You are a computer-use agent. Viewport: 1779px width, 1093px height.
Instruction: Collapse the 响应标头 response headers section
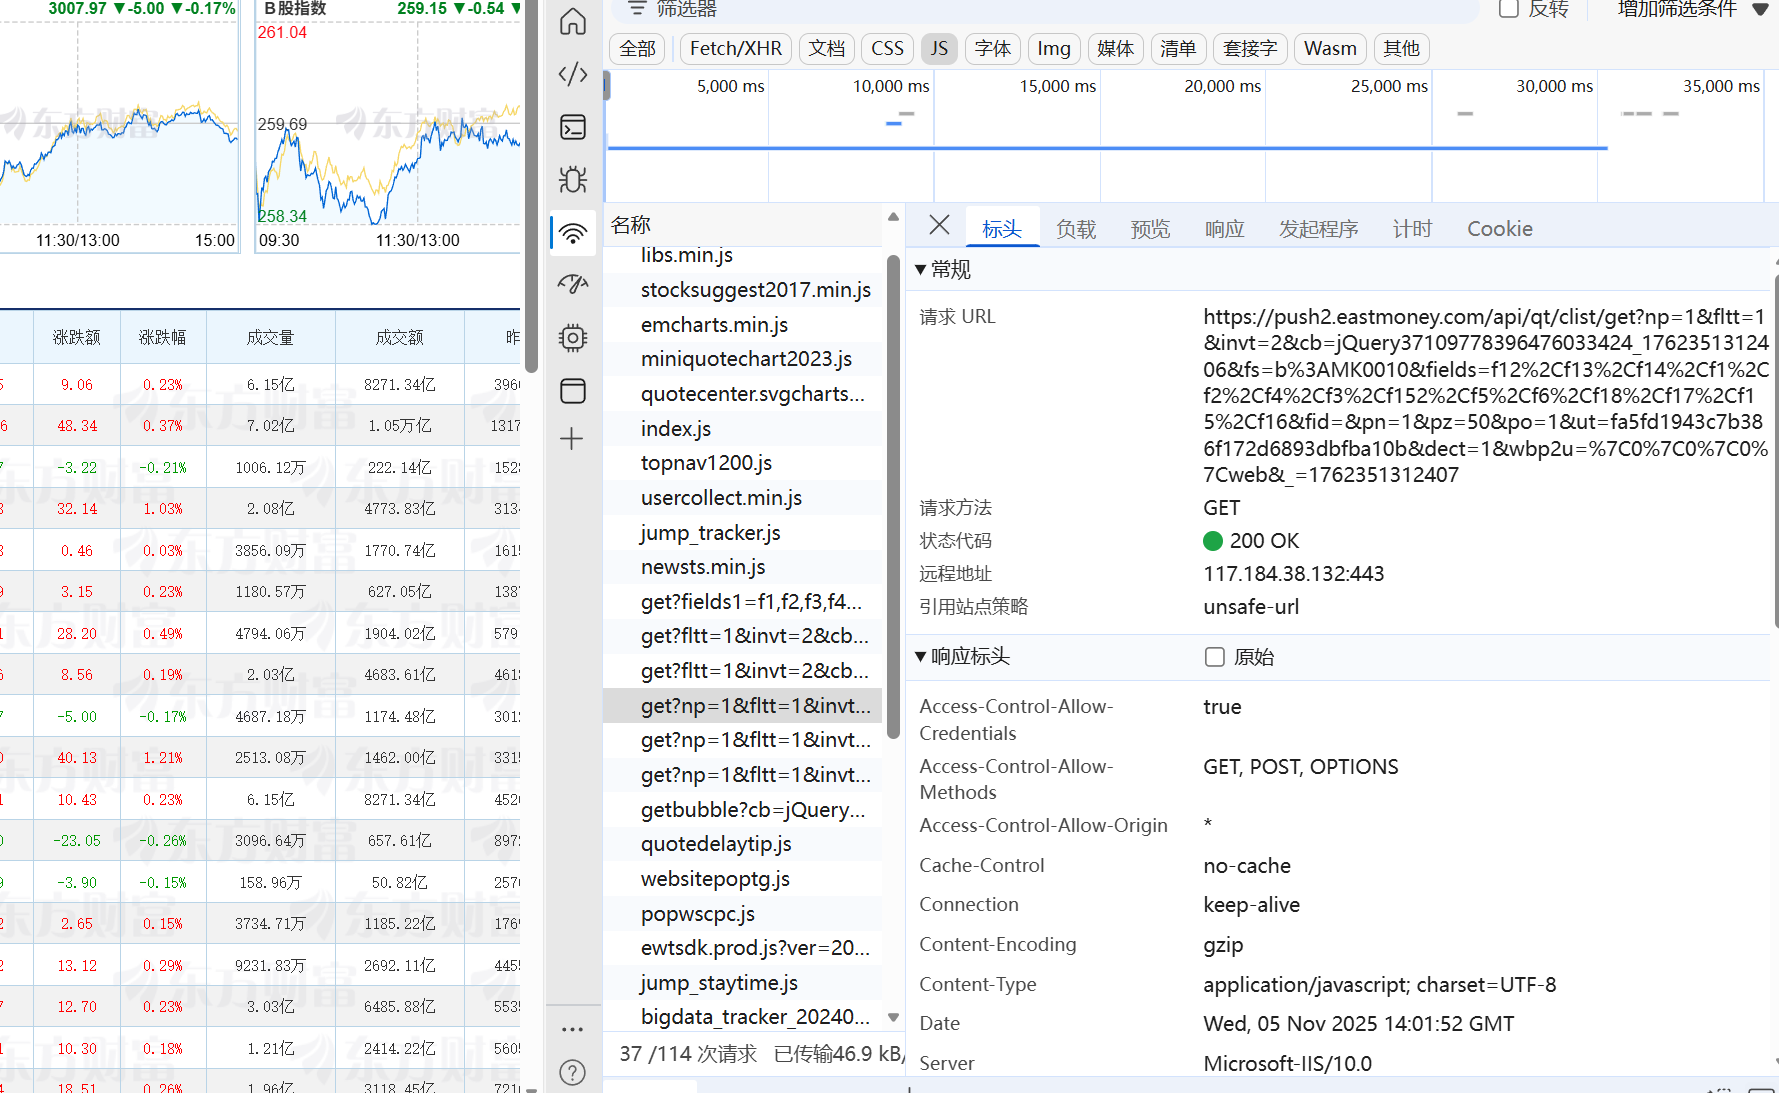click(x=920, y=657)
